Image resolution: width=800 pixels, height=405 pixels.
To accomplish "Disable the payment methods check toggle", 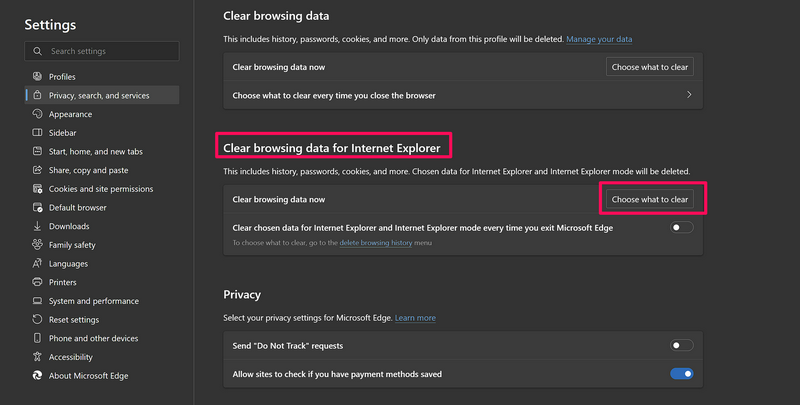I will (x=681, y=374).
